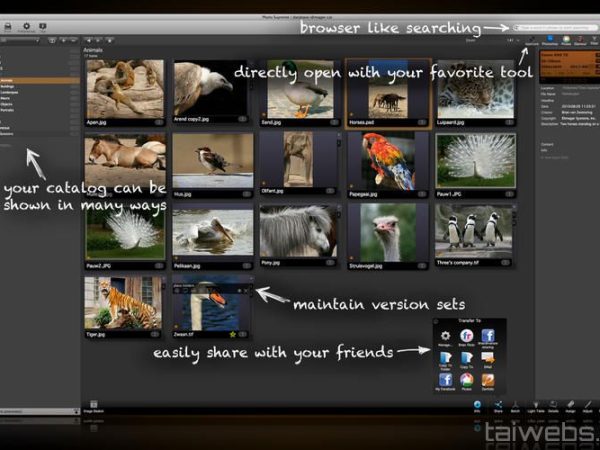
Task: Select the Luipaard.jpg leopard thumbnail
Action: click(476, 89)
